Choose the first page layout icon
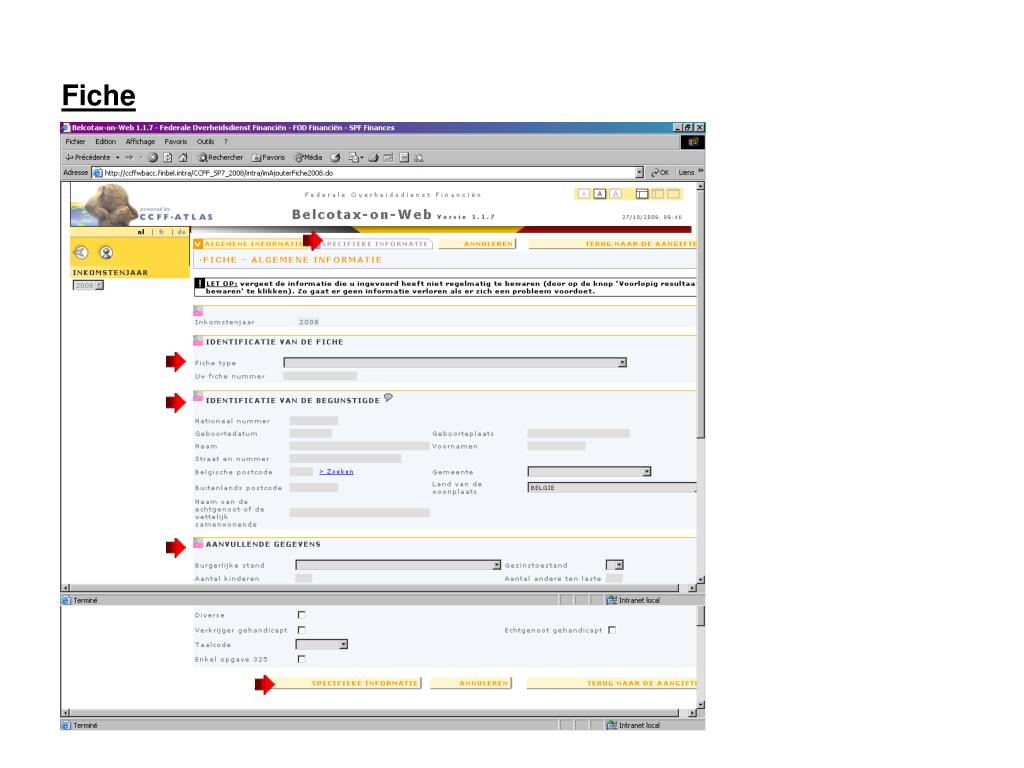This screenshot has width=1024, height=768. (x=642, y=194)
